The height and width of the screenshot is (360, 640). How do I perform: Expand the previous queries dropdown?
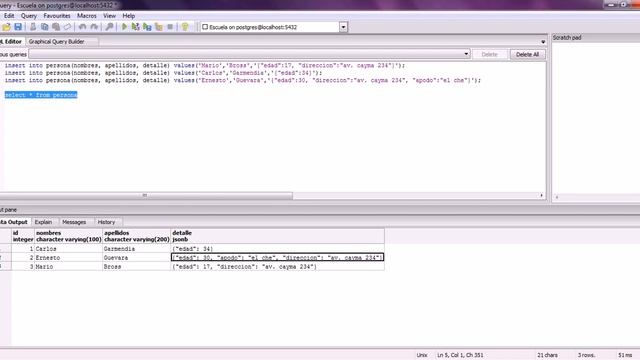click(x=466, y=54)
